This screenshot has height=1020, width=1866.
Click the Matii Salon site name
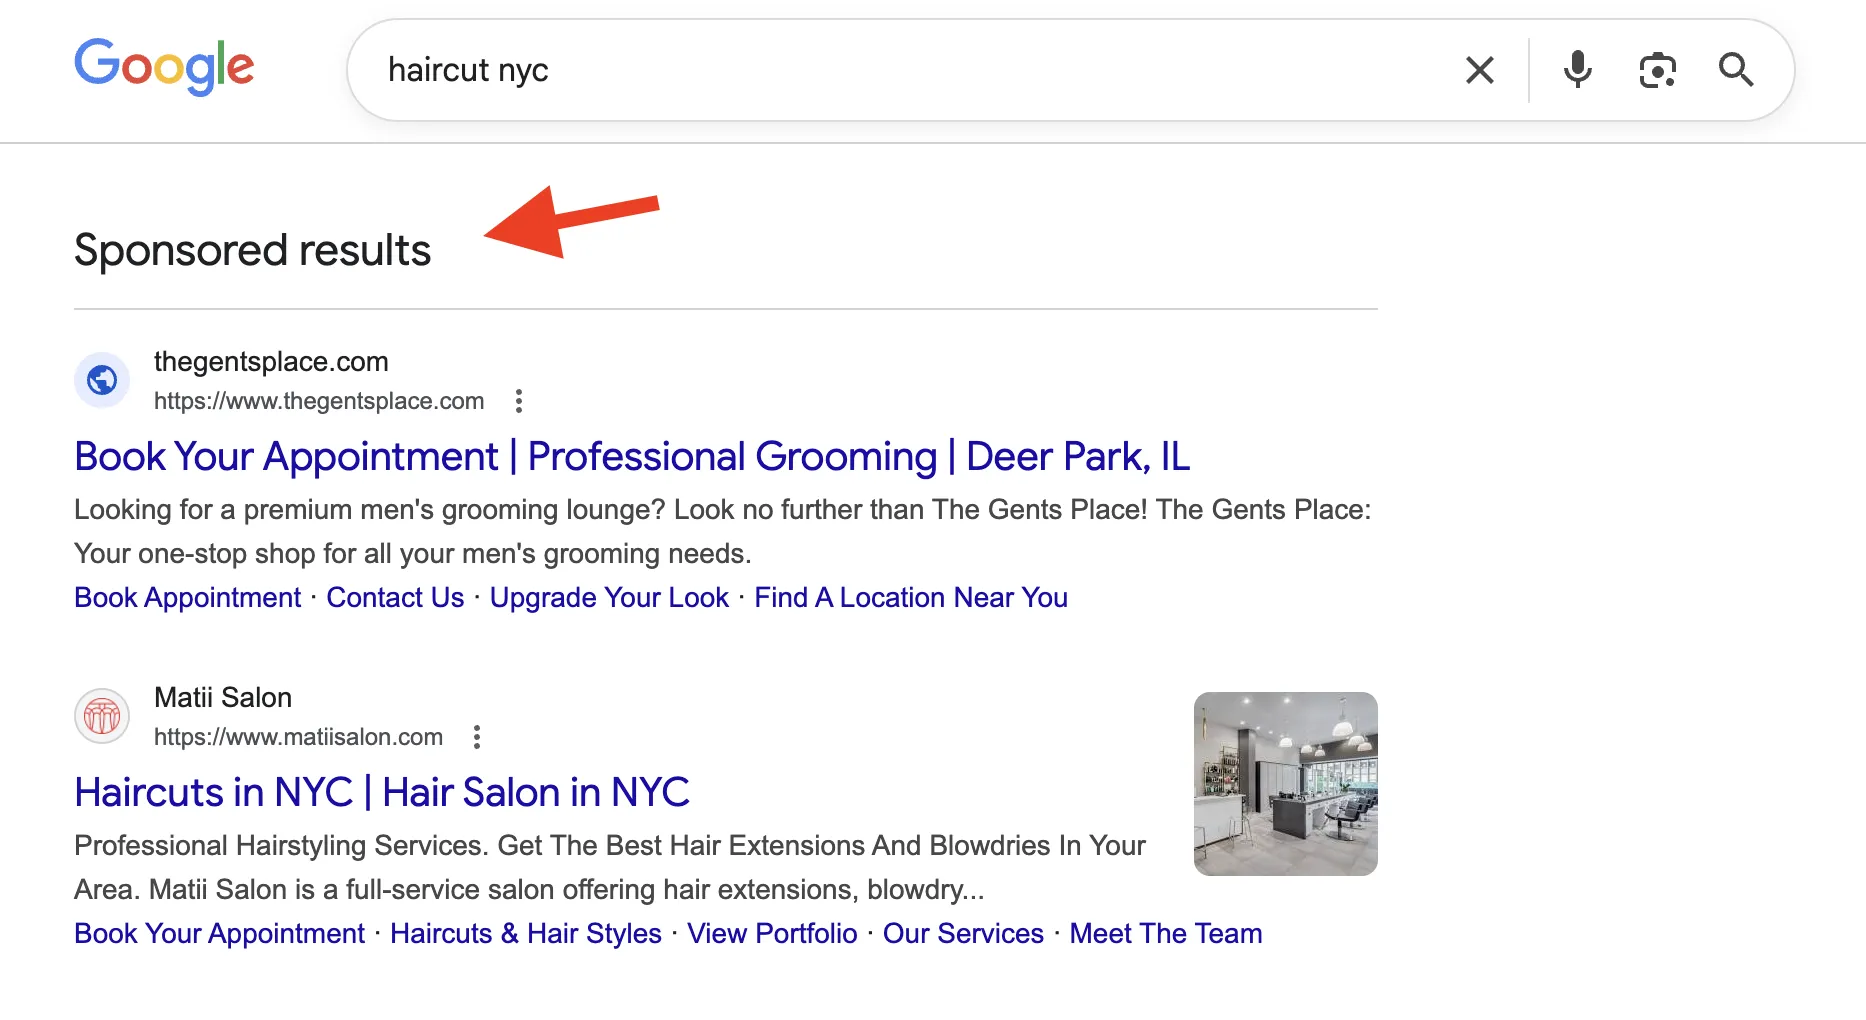[223, 698]
